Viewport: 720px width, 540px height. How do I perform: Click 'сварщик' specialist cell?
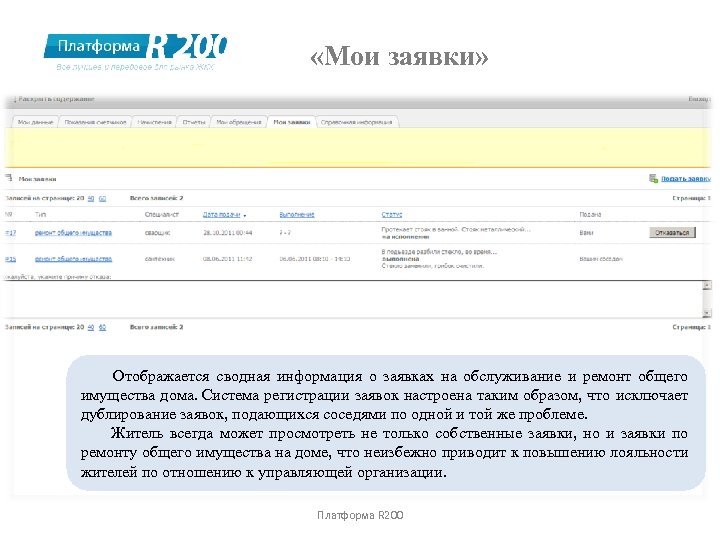coord(158,233)
